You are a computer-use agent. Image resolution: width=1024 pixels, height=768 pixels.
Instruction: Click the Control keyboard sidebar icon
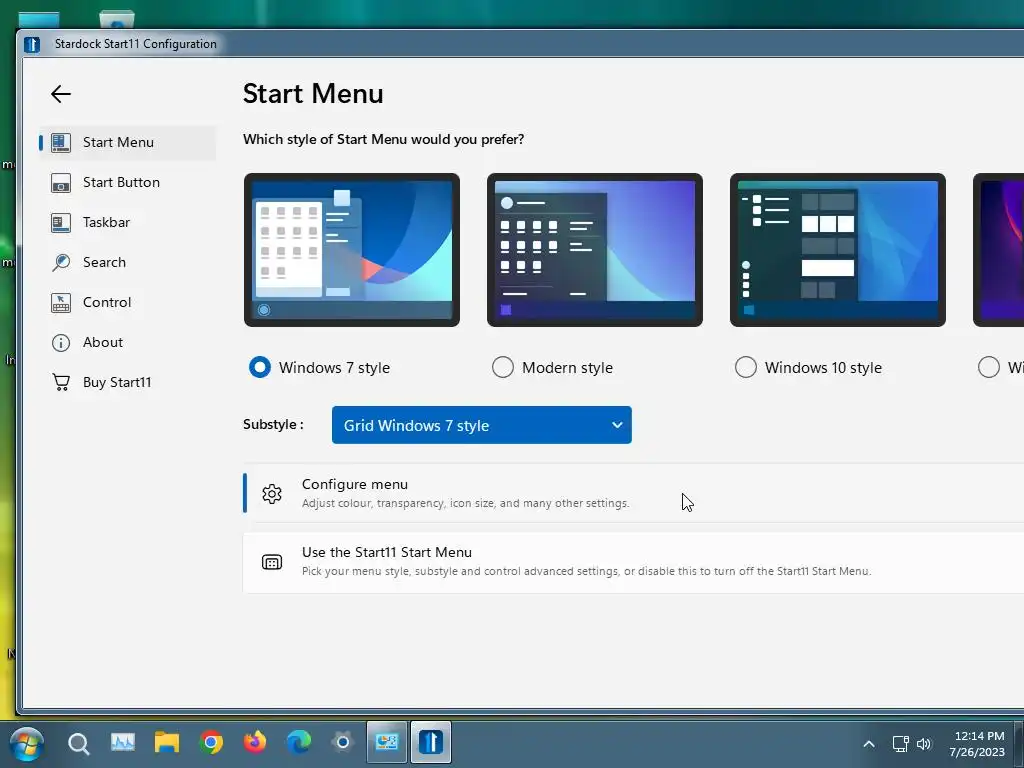click(x=61, y=302)
